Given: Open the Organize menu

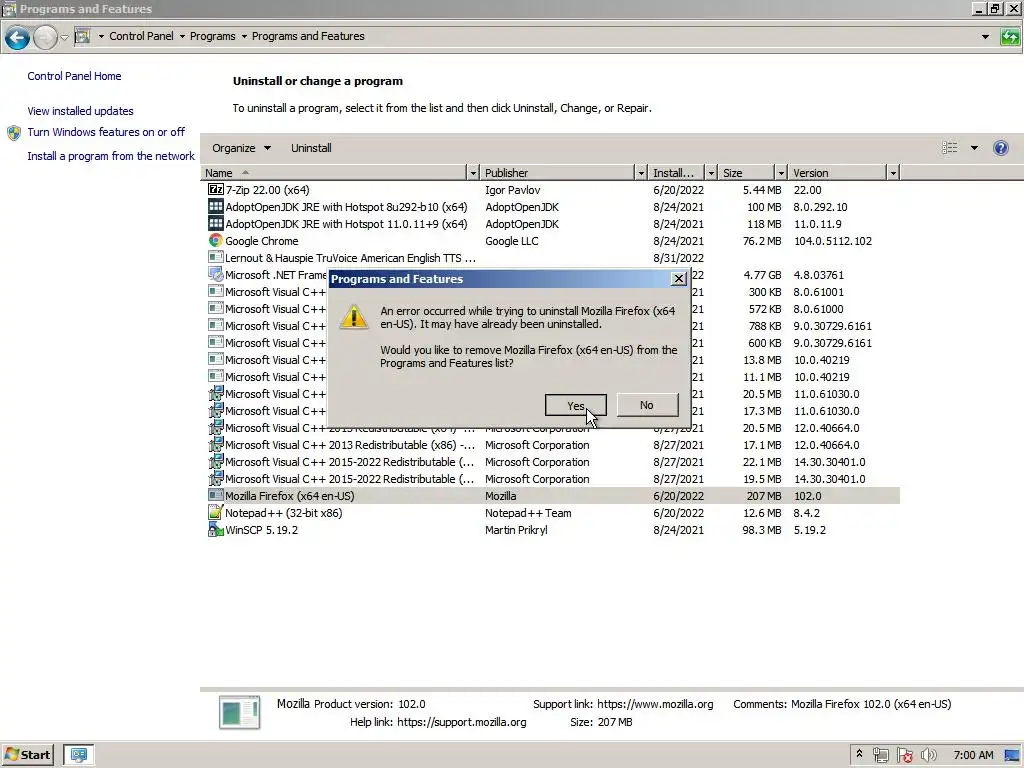Looking at the screenshot, I should tap(241, 148).
